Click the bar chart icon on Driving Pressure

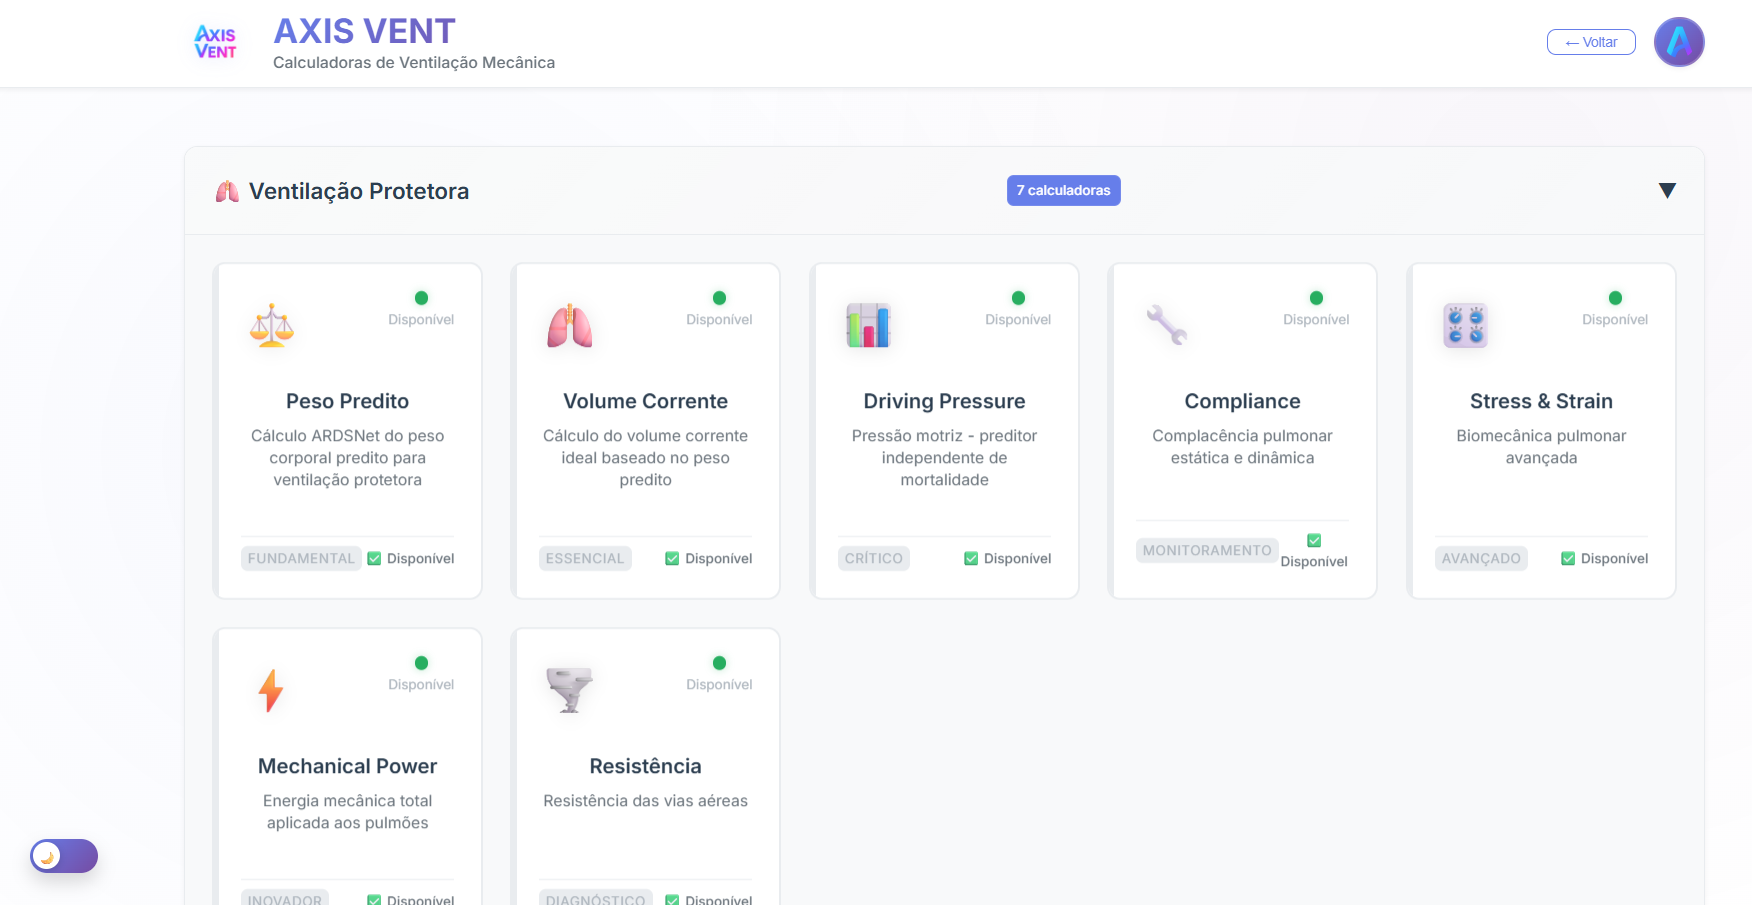point(868,325)
